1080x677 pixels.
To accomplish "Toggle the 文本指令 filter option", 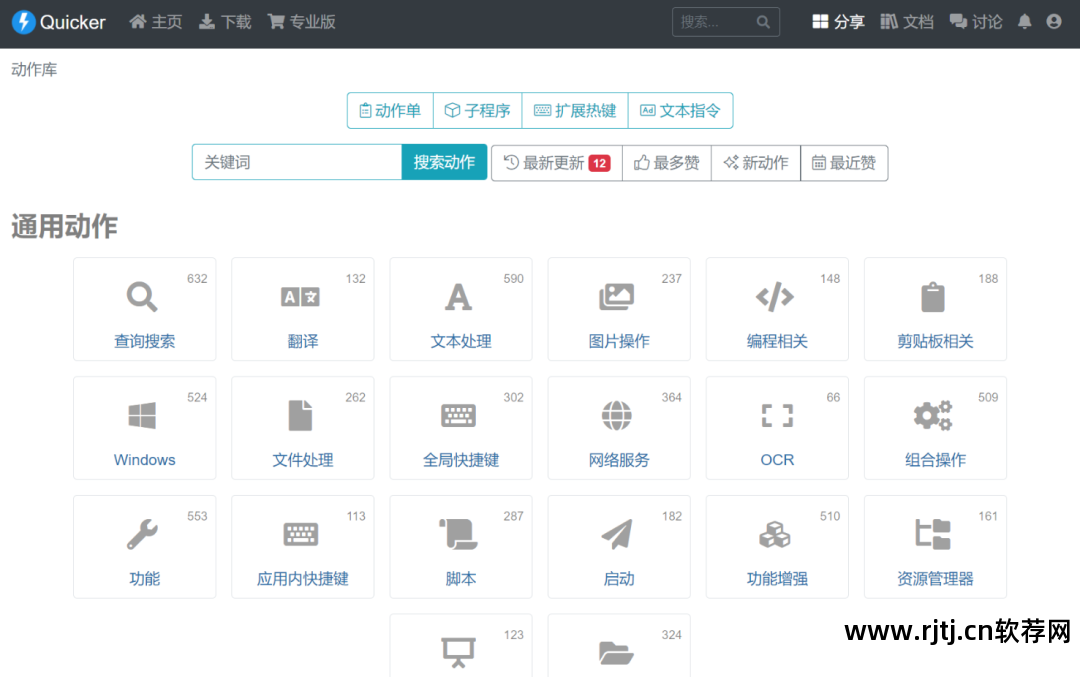I will pyautogui.click(x=680, y=110).
